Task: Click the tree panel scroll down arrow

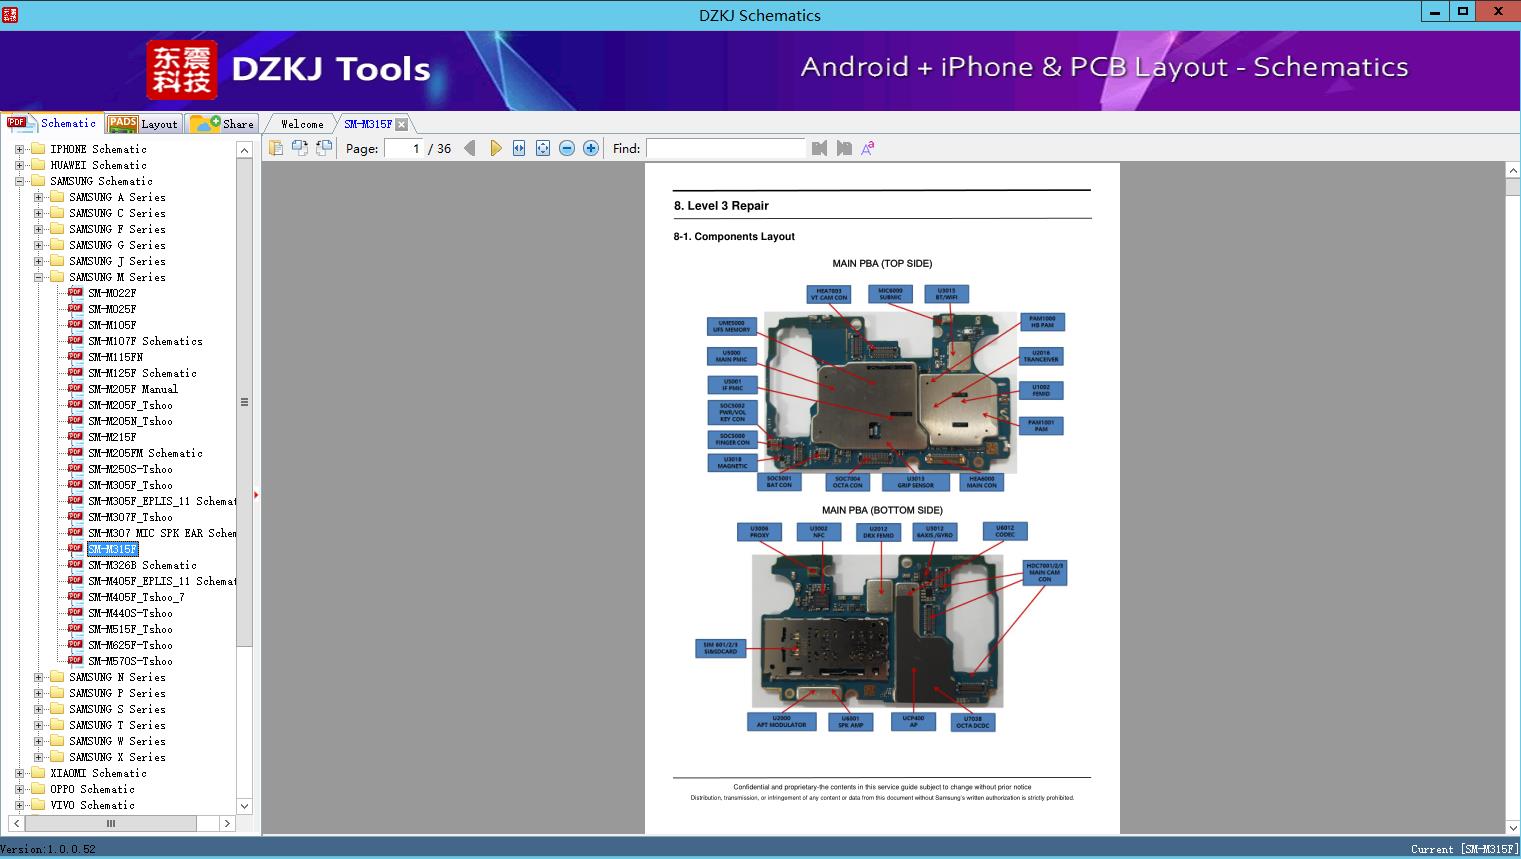Action: (244, 805)
